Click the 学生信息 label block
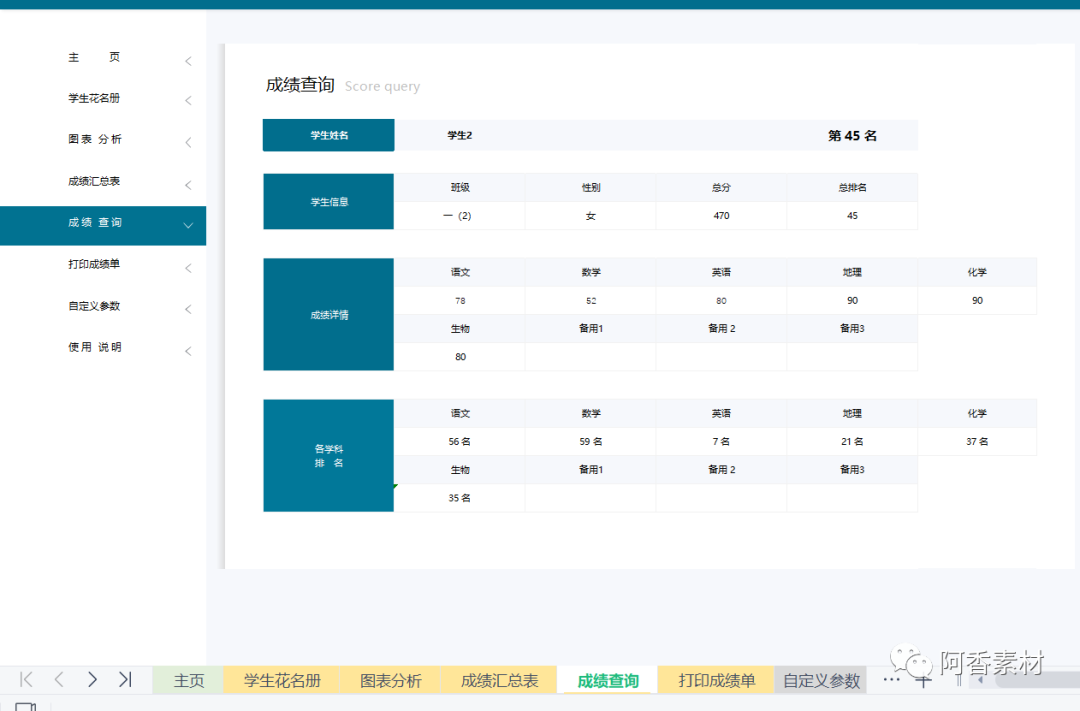The height and width of the screenshot is (711, 1080). [329, 201]
